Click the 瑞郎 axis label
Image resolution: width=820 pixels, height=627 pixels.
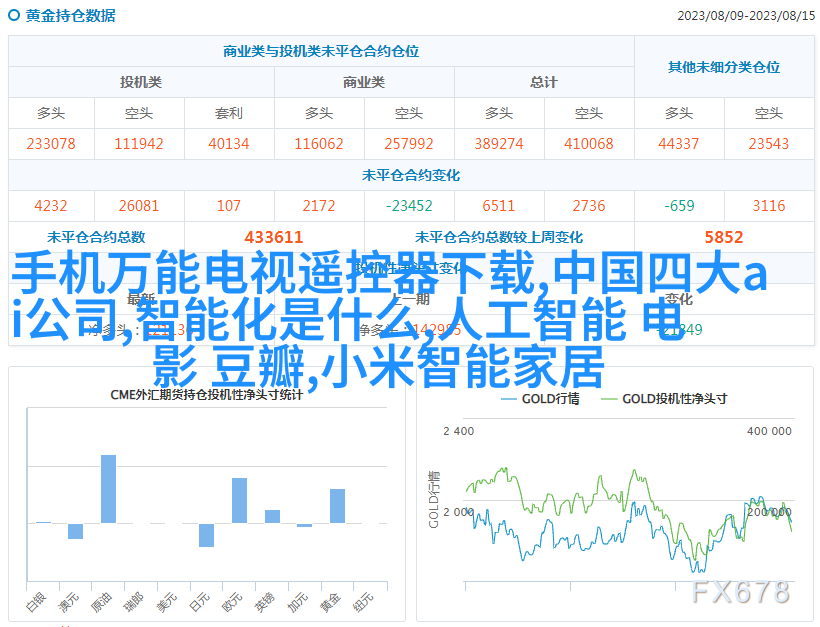[x=133, y=602]
